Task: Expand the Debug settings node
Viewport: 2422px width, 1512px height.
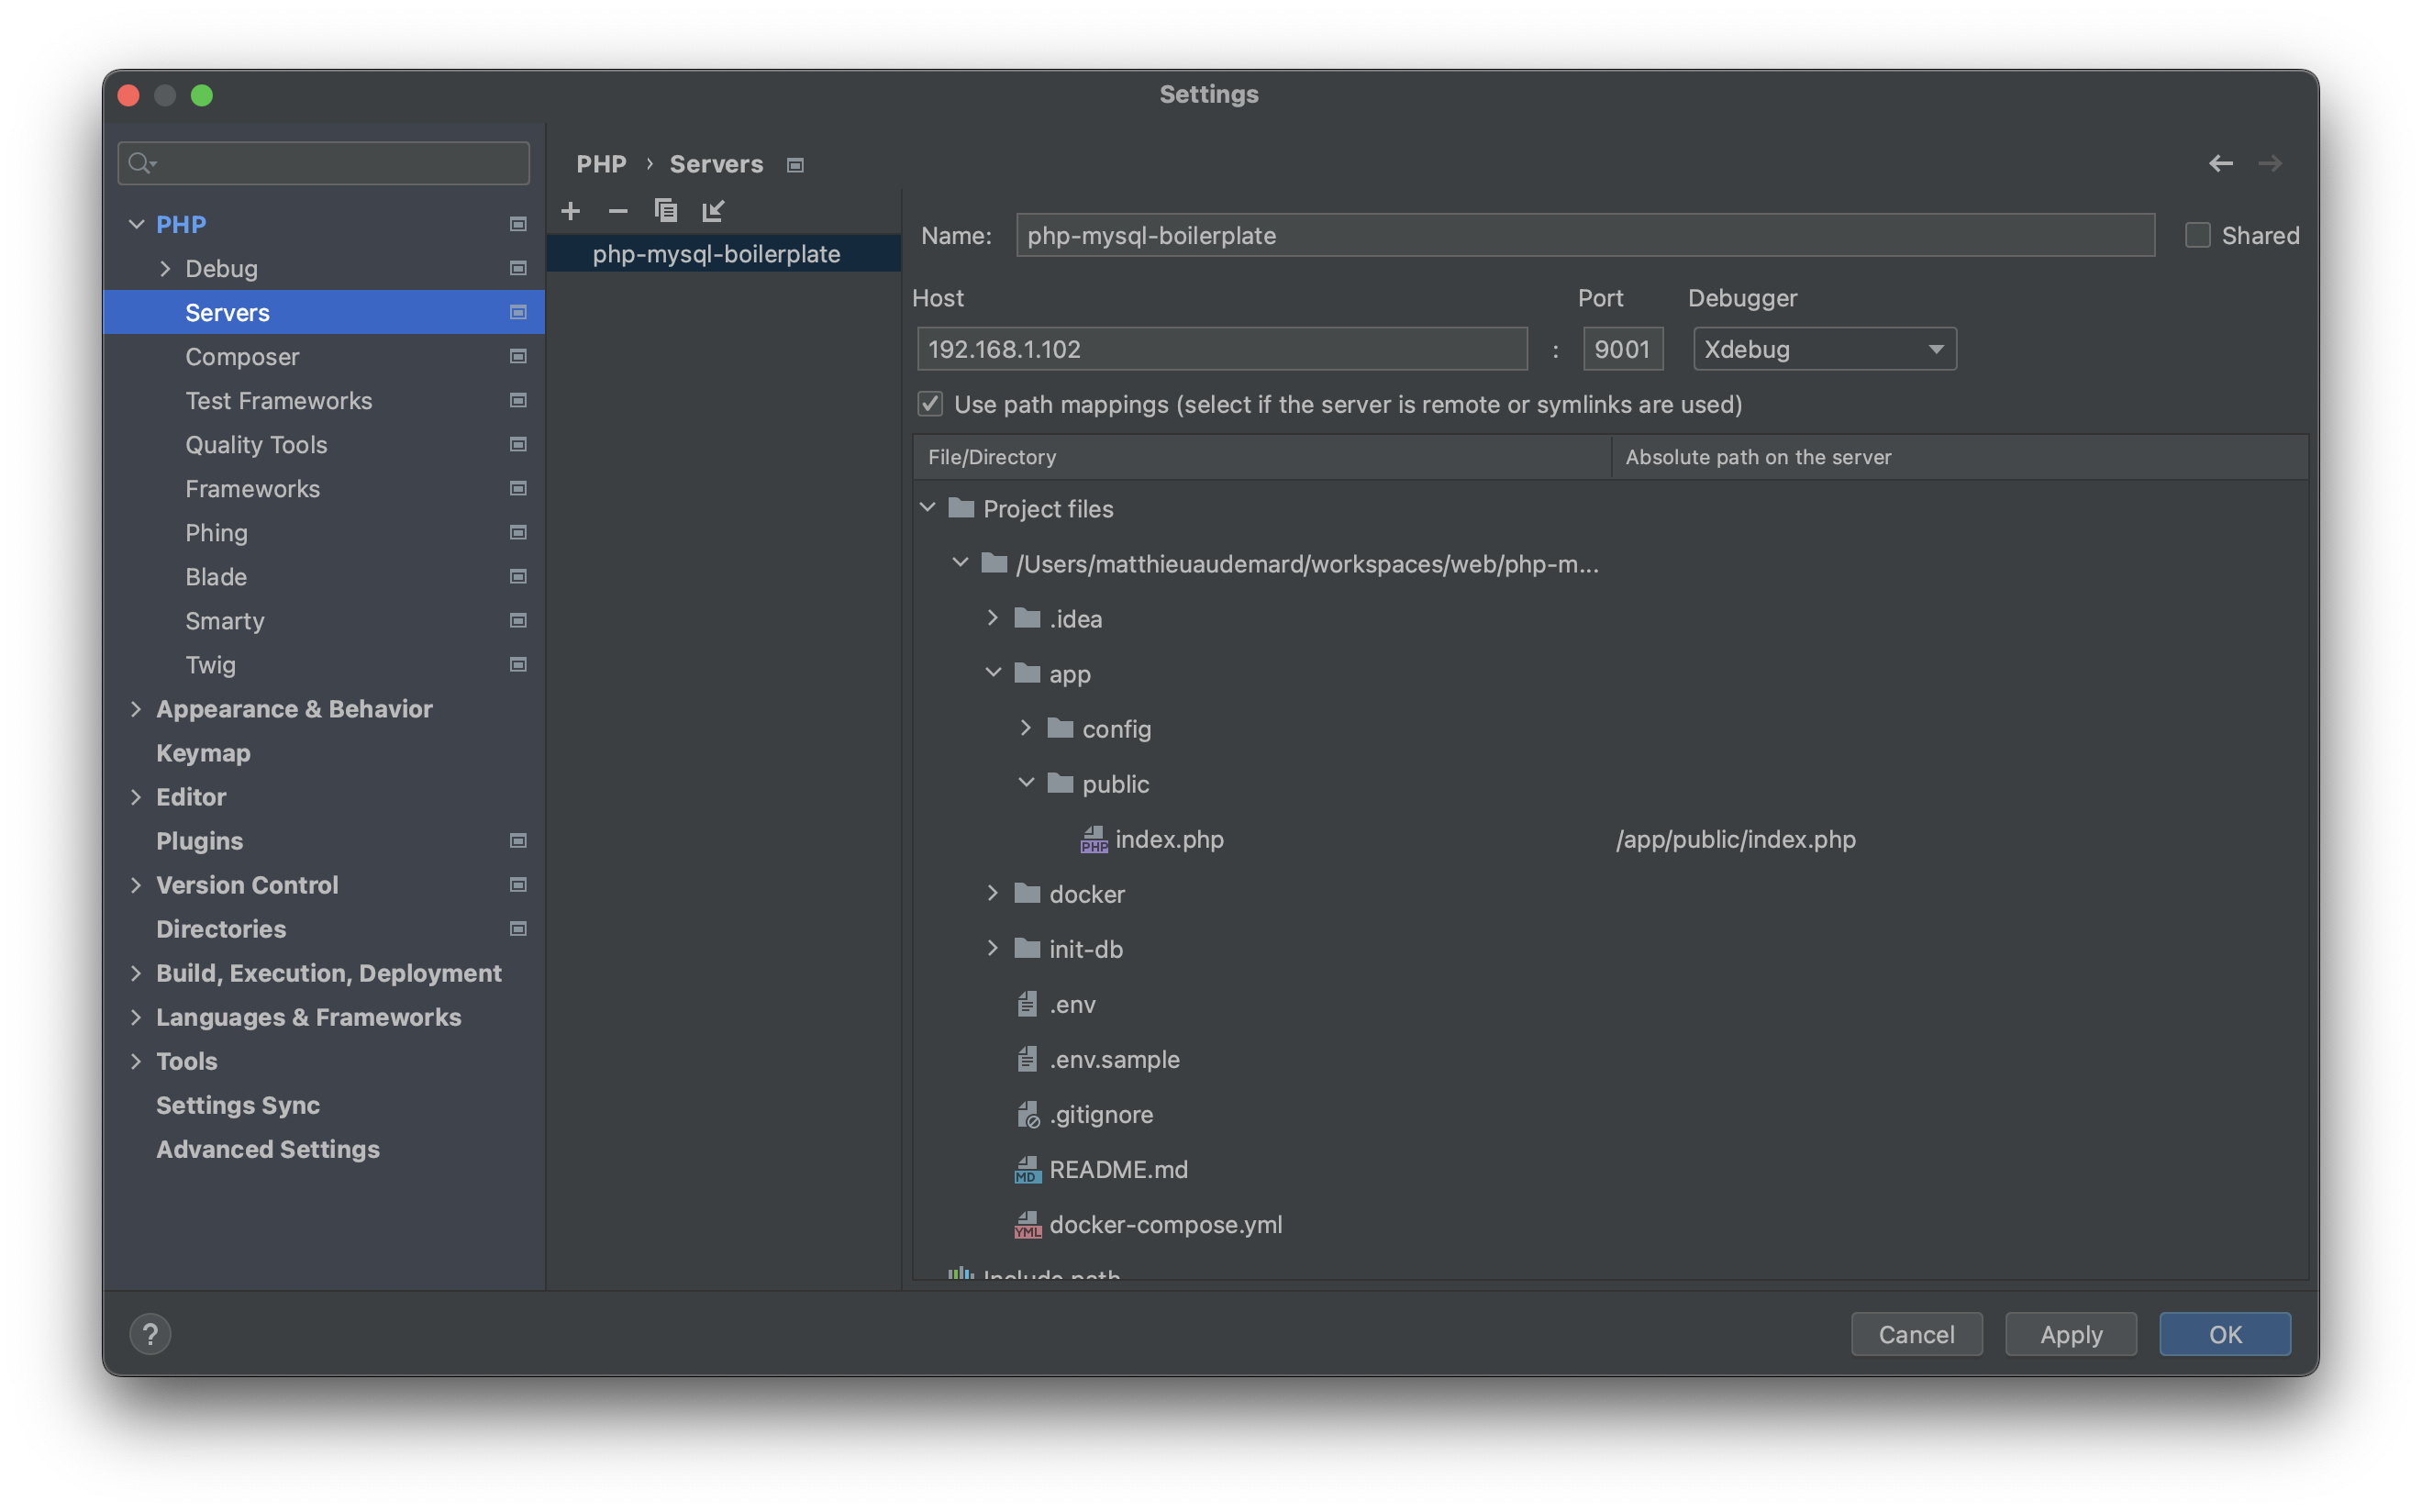Action: pos(165,268)
